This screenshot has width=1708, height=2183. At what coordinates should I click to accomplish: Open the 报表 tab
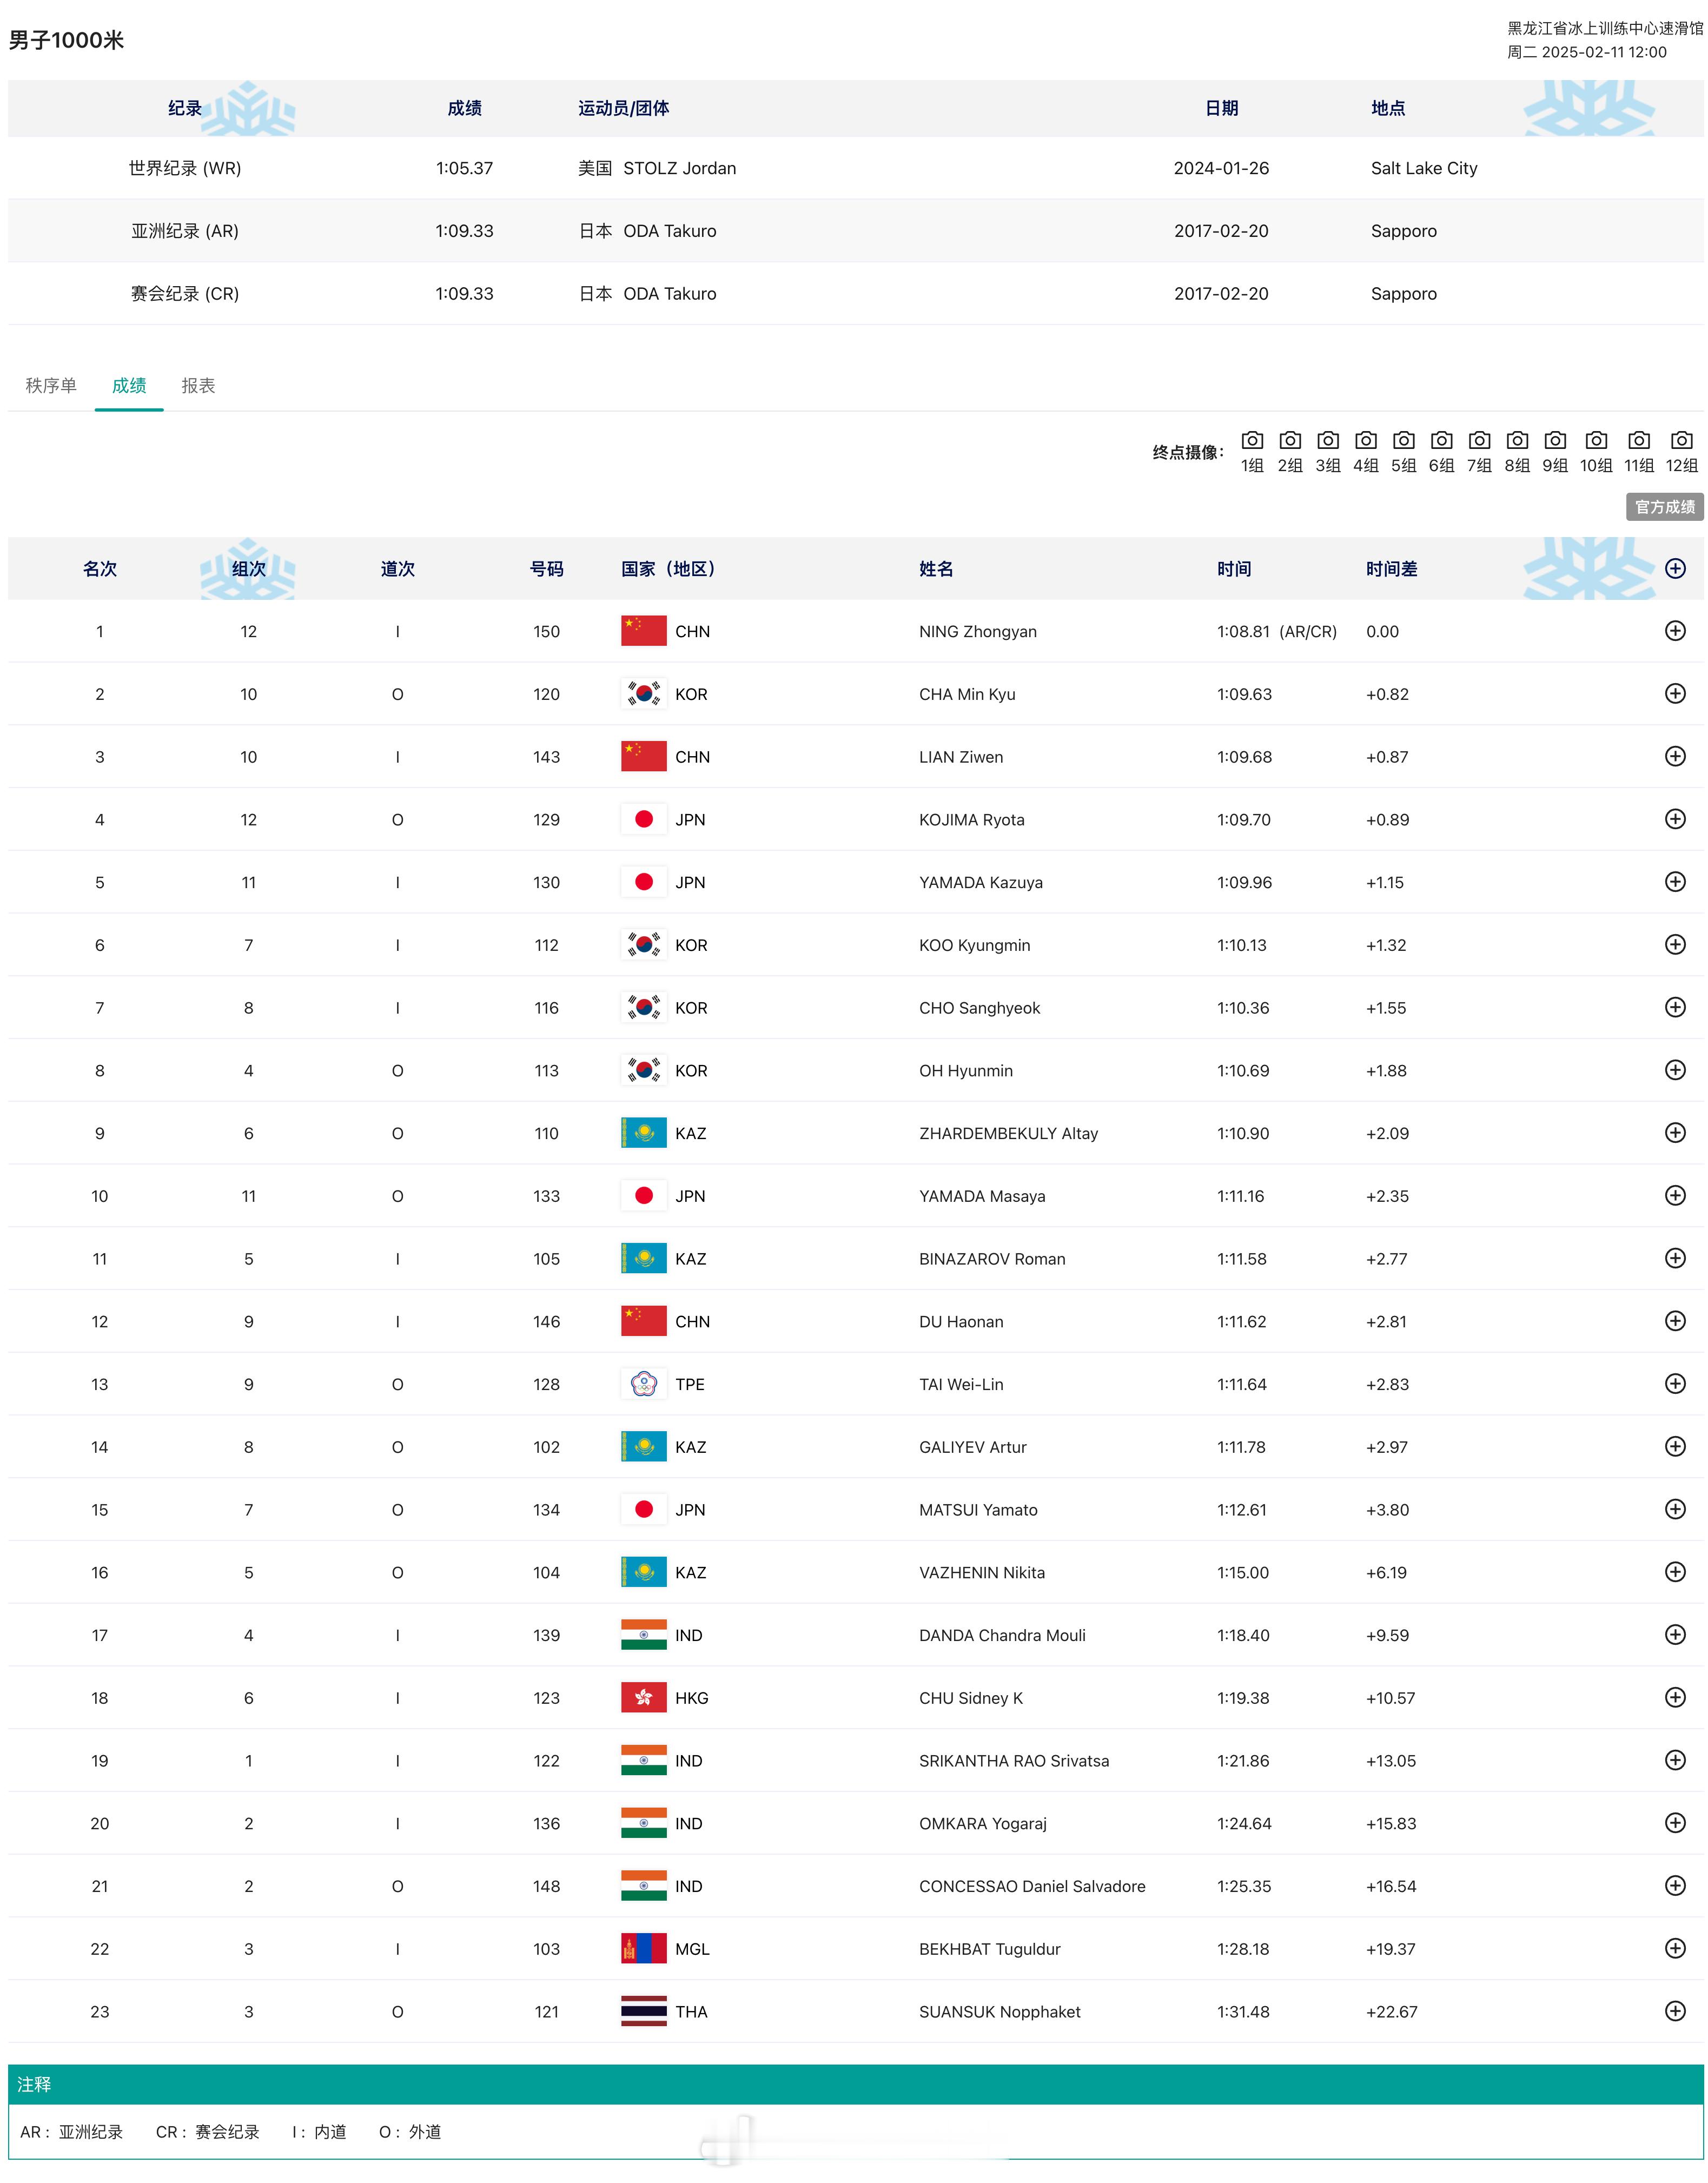coord(198,385)
